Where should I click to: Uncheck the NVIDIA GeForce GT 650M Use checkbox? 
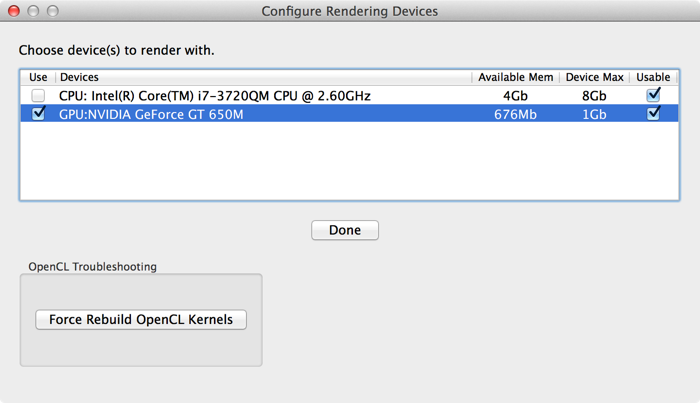click(38, 113)
